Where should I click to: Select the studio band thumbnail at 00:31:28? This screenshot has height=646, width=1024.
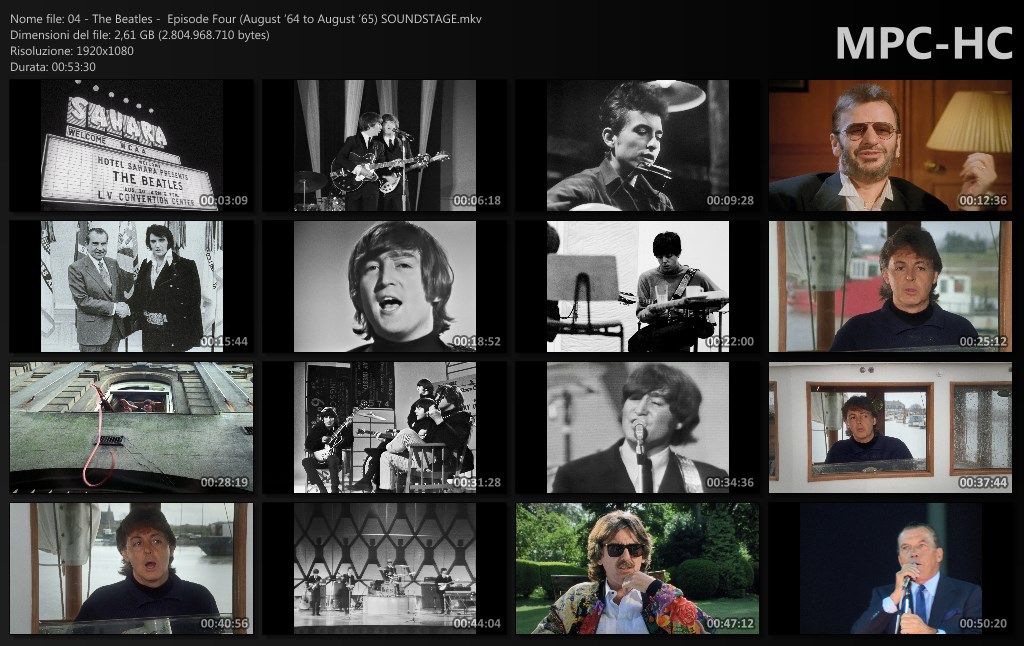click(x=384, y=427)
